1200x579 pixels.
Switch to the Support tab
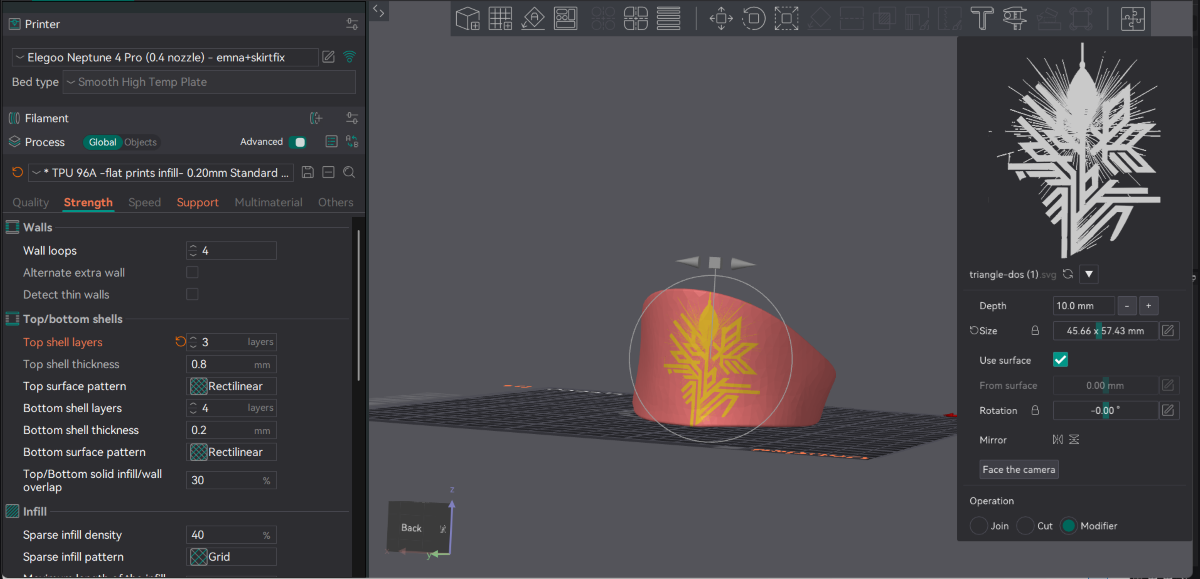(197, 202)
